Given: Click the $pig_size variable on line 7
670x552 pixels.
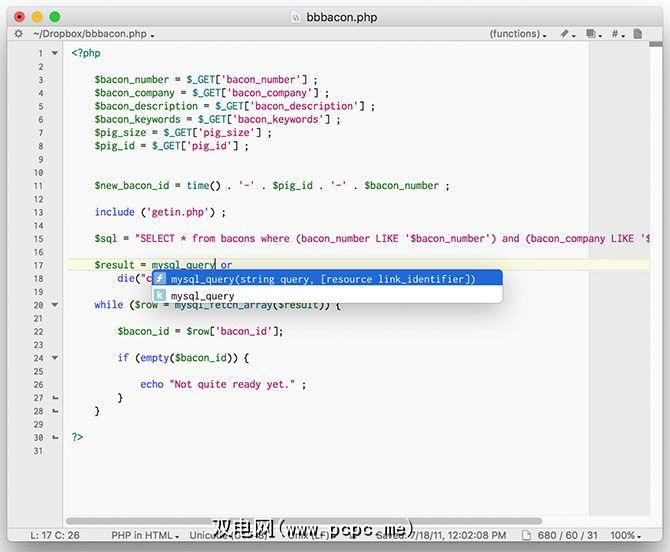Looking at the screenshot, I should (x=120, y=132).
